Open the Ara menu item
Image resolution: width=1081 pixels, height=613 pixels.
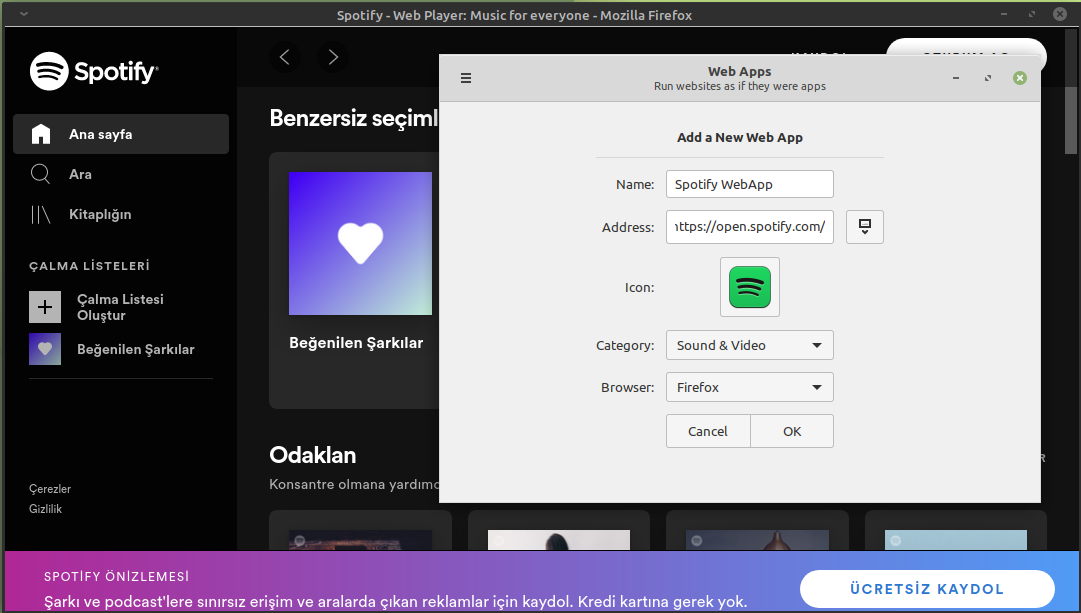click(121, 174)
